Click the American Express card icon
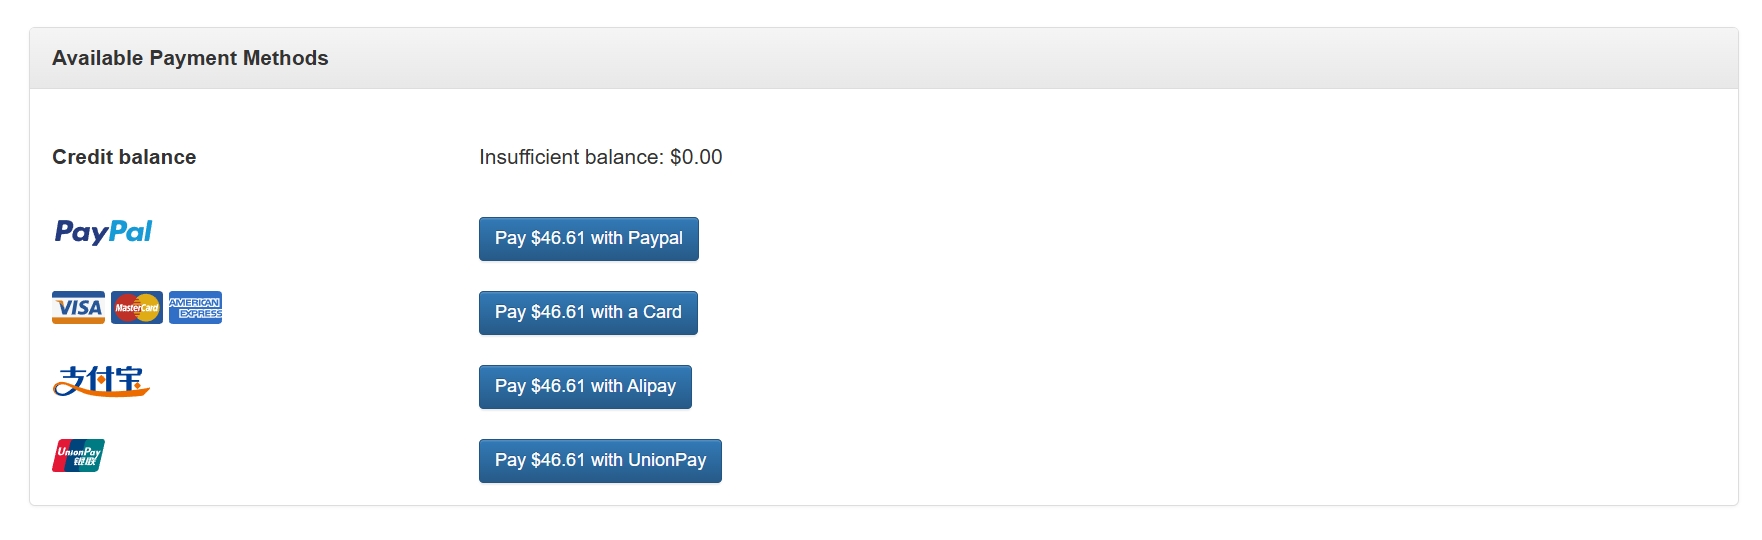1762x540 pixels. coord(195,308)
